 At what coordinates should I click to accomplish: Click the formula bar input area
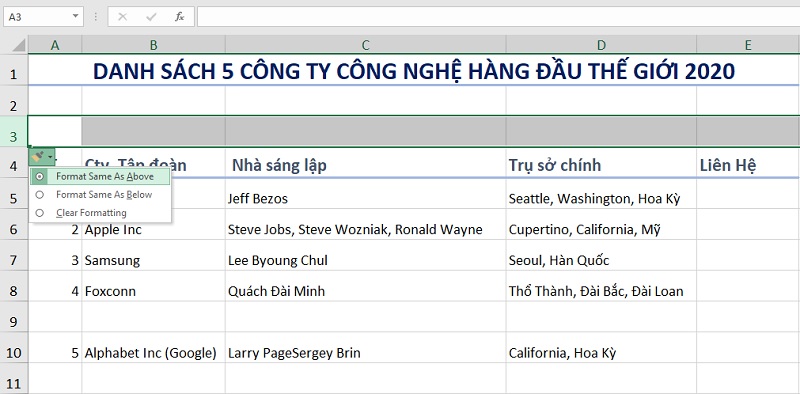498,17
